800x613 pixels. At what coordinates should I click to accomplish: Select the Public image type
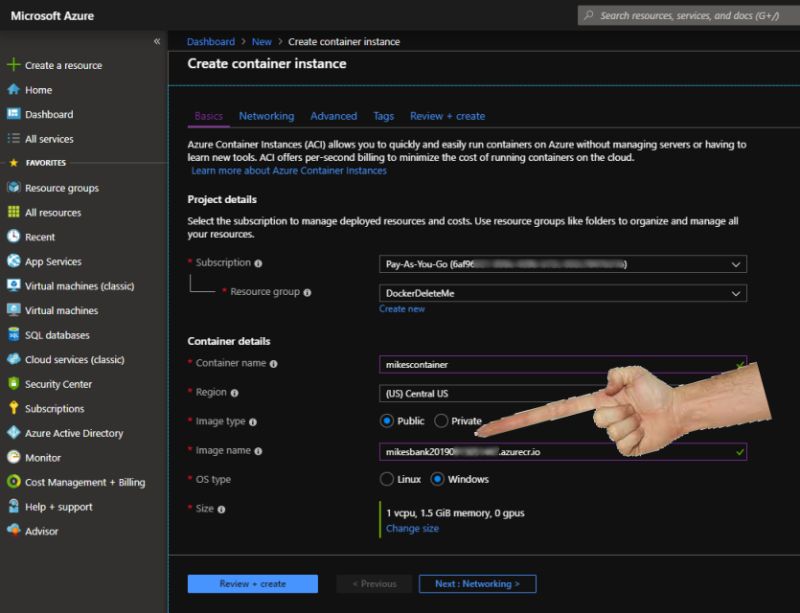(x=387, y=421)
